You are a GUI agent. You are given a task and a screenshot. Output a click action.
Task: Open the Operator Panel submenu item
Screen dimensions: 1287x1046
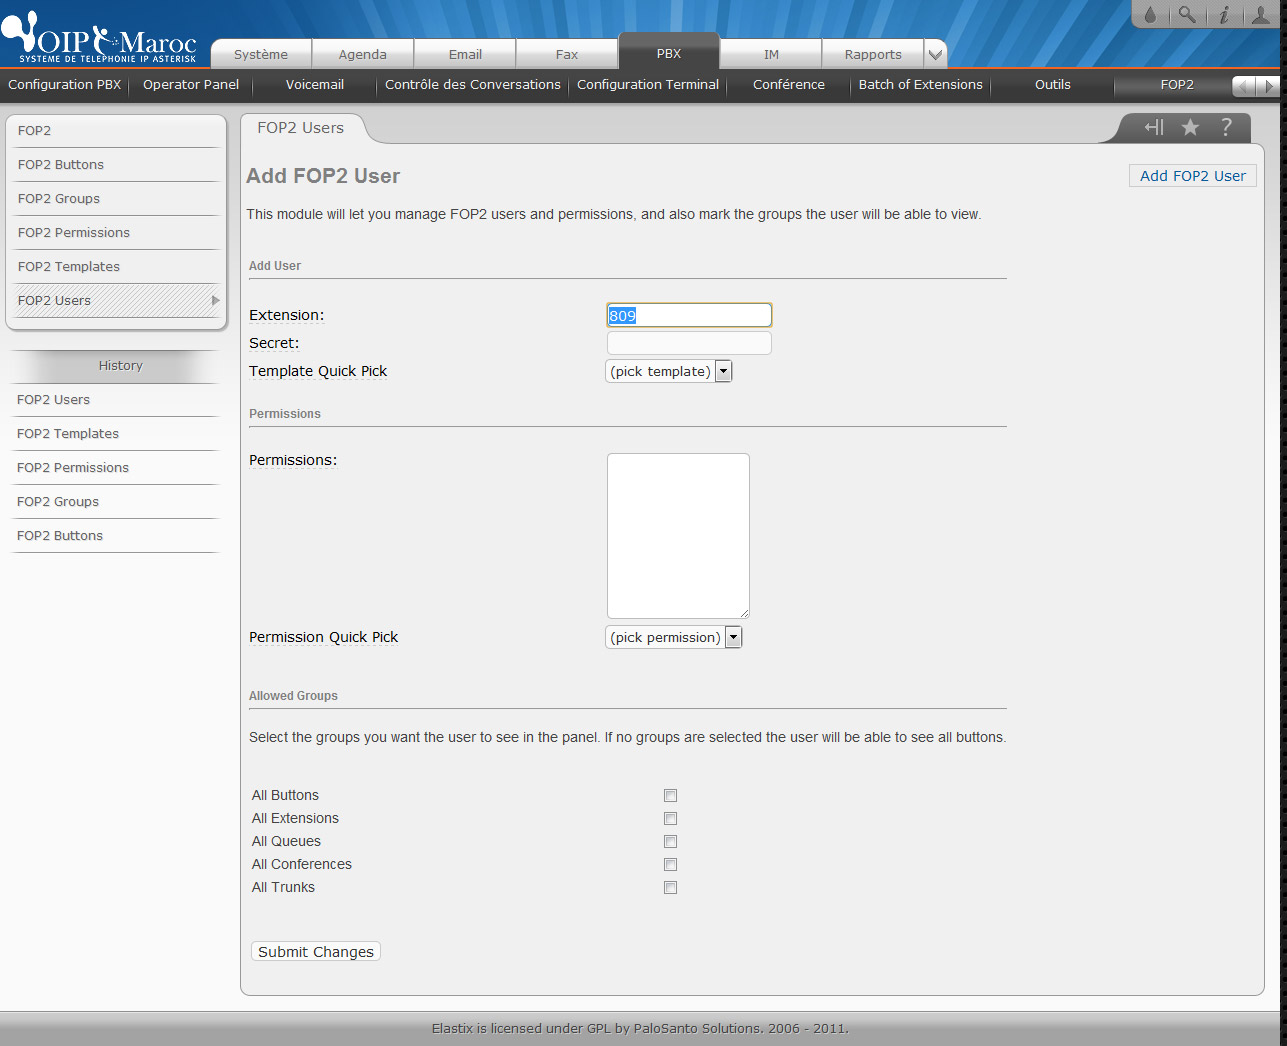(191, 85)
